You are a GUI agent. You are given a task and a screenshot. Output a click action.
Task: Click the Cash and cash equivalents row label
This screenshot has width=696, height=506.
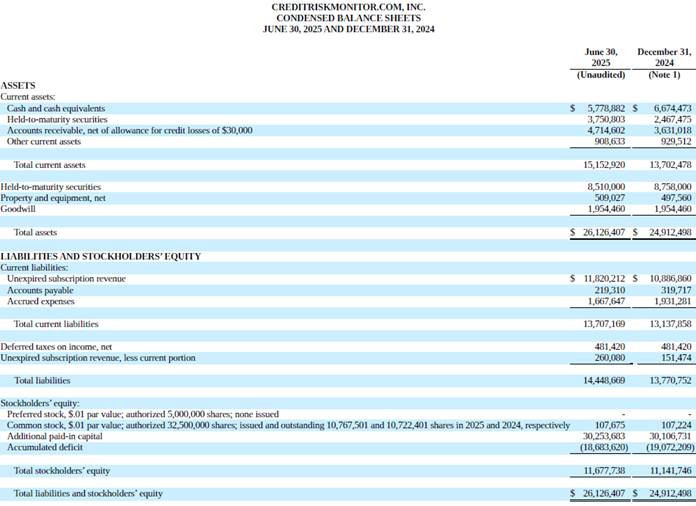56,108
